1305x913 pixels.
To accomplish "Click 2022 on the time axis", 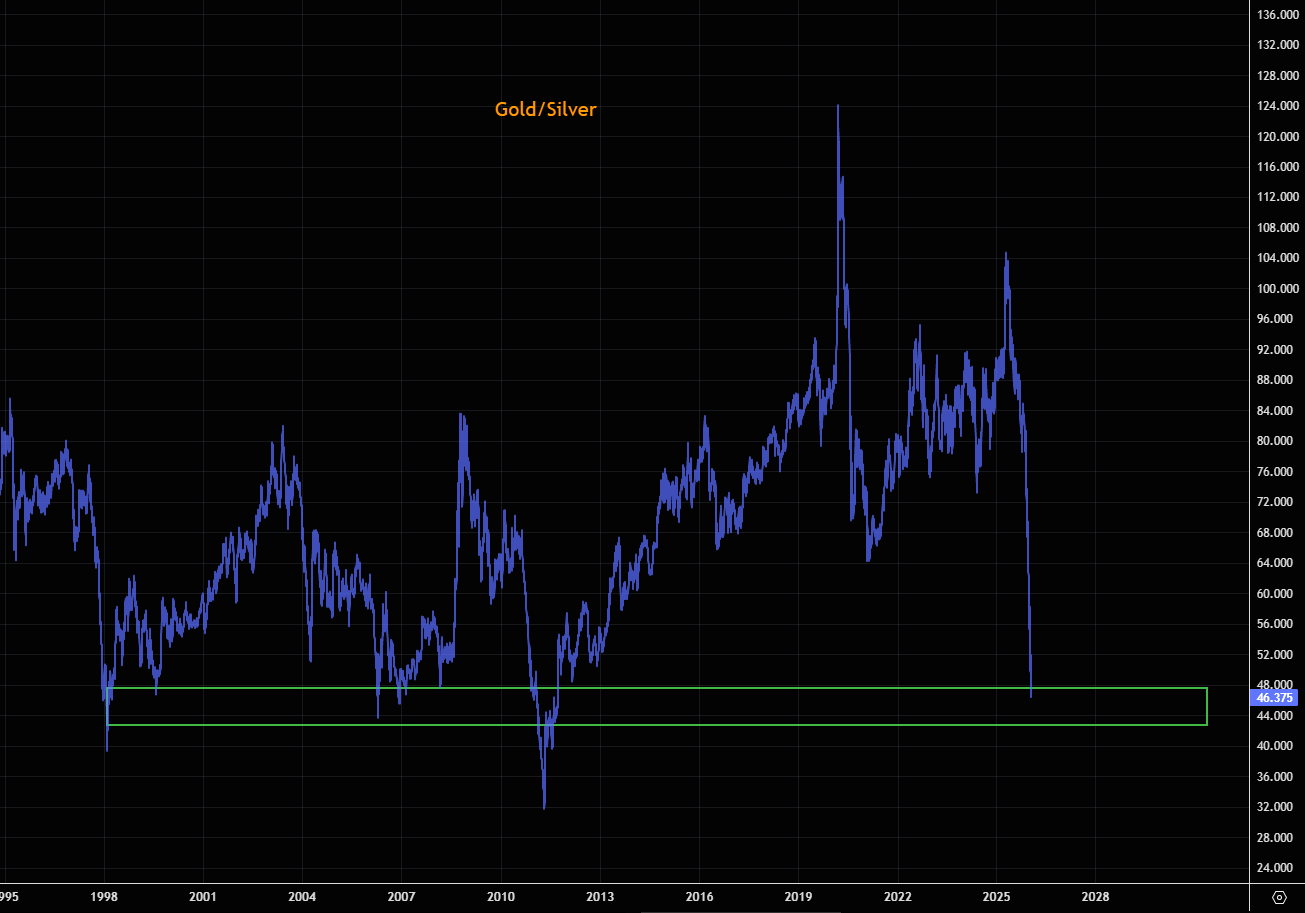I will click(897, 896).
